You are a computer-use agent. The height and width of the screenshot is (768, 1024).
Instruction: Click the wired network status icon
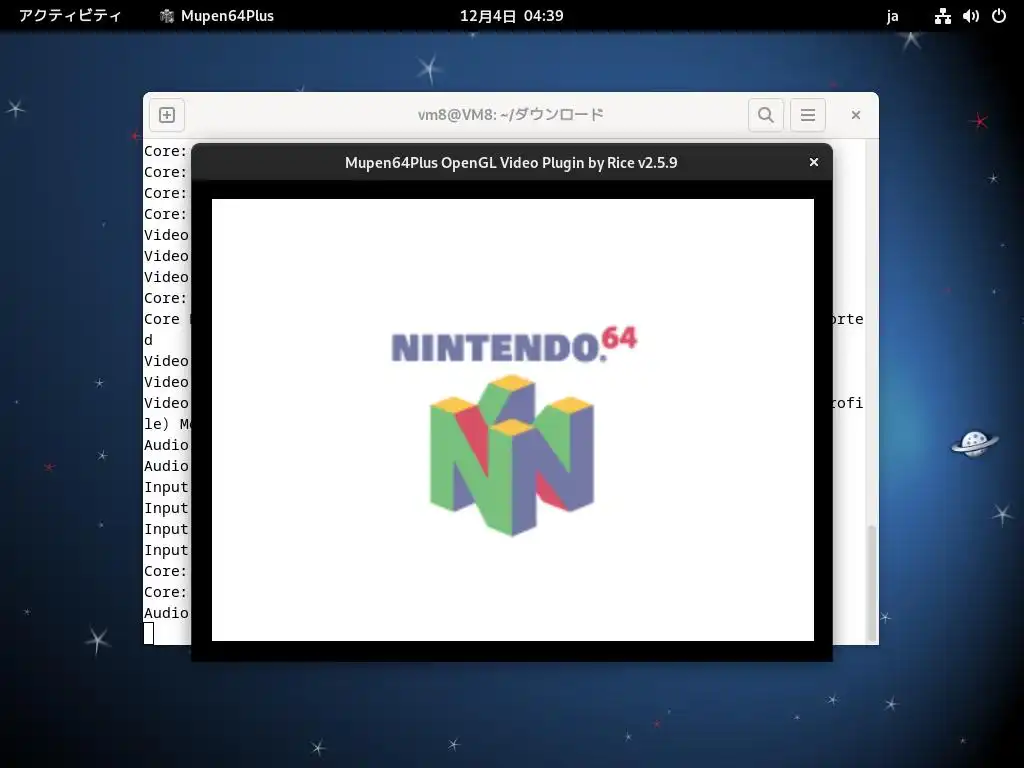[942, 16]
